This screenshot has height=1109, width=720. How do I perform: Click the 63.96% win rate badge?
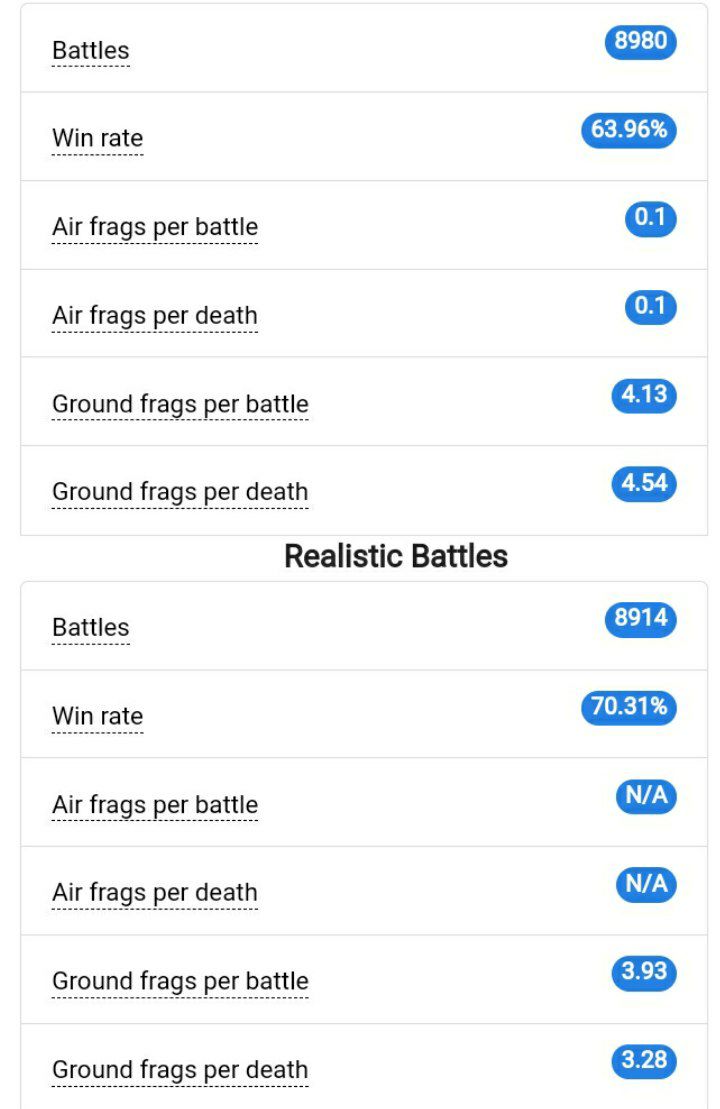[x=629, y=130]
